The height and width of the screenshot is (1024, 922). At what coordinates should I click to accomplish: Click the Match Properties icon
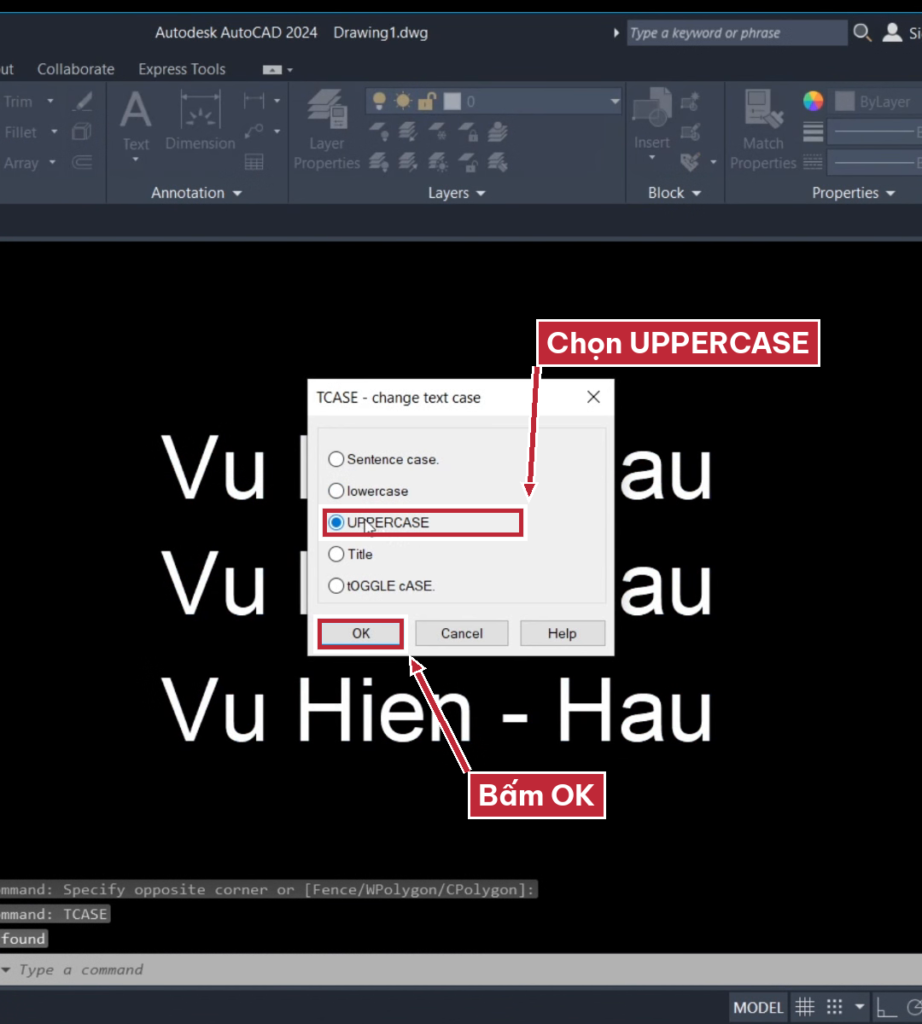[x=763, y=129]
